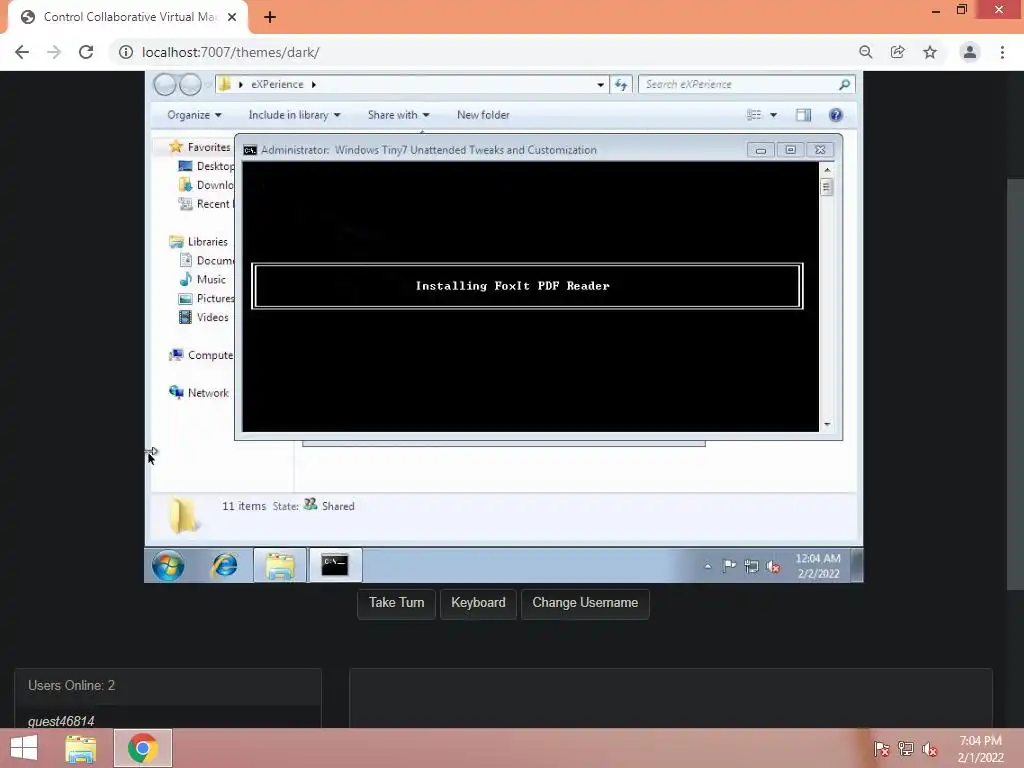The height and width of the screenshot is (768, 1024).
Task: Bookmark this tab with the star
Action: pos(930,52)
